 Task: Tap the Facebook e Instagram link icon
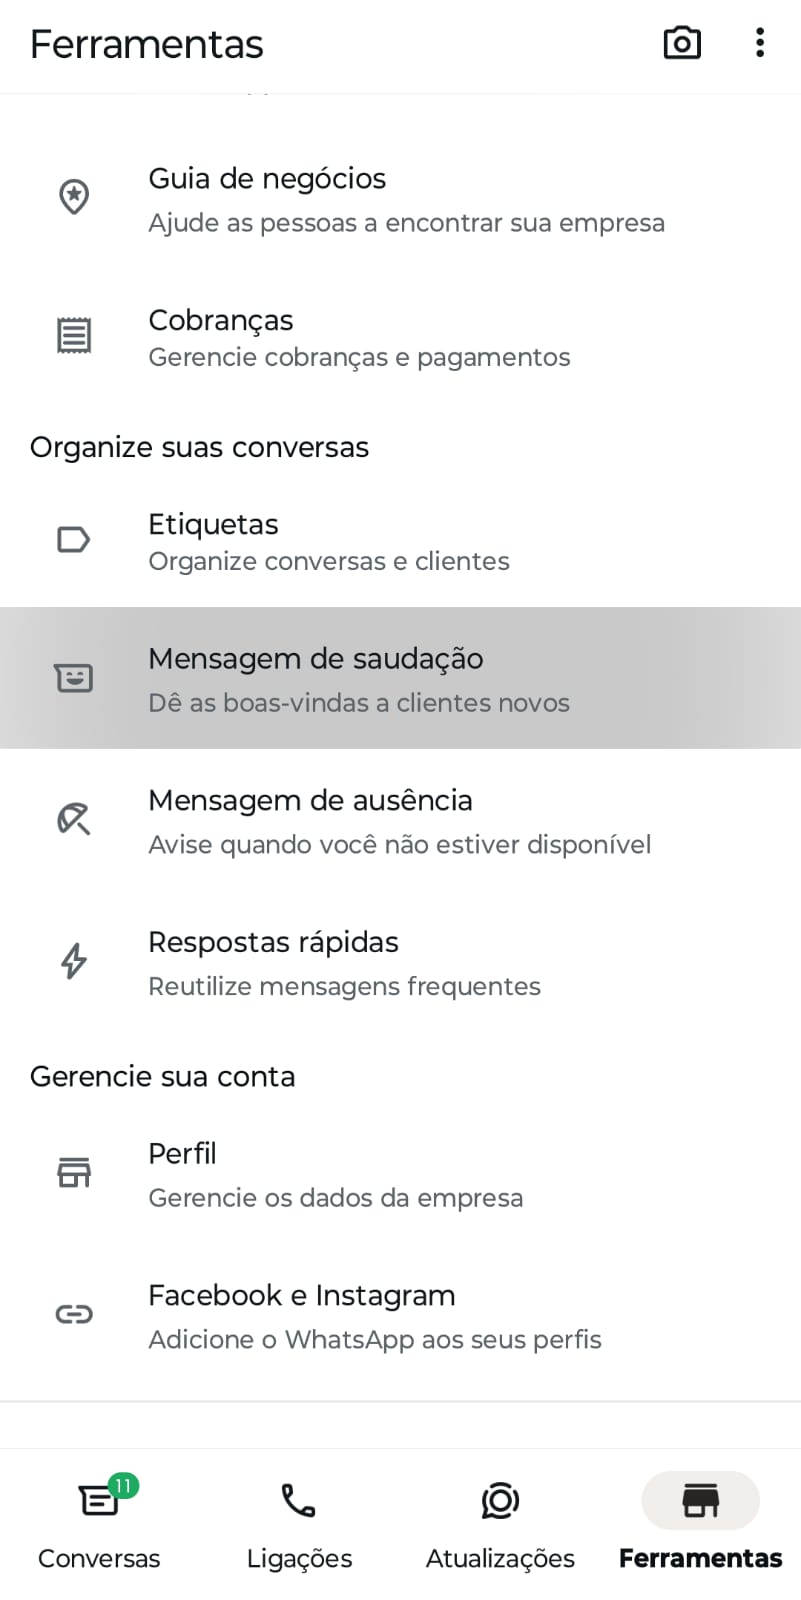click(x=74, y=1314)
